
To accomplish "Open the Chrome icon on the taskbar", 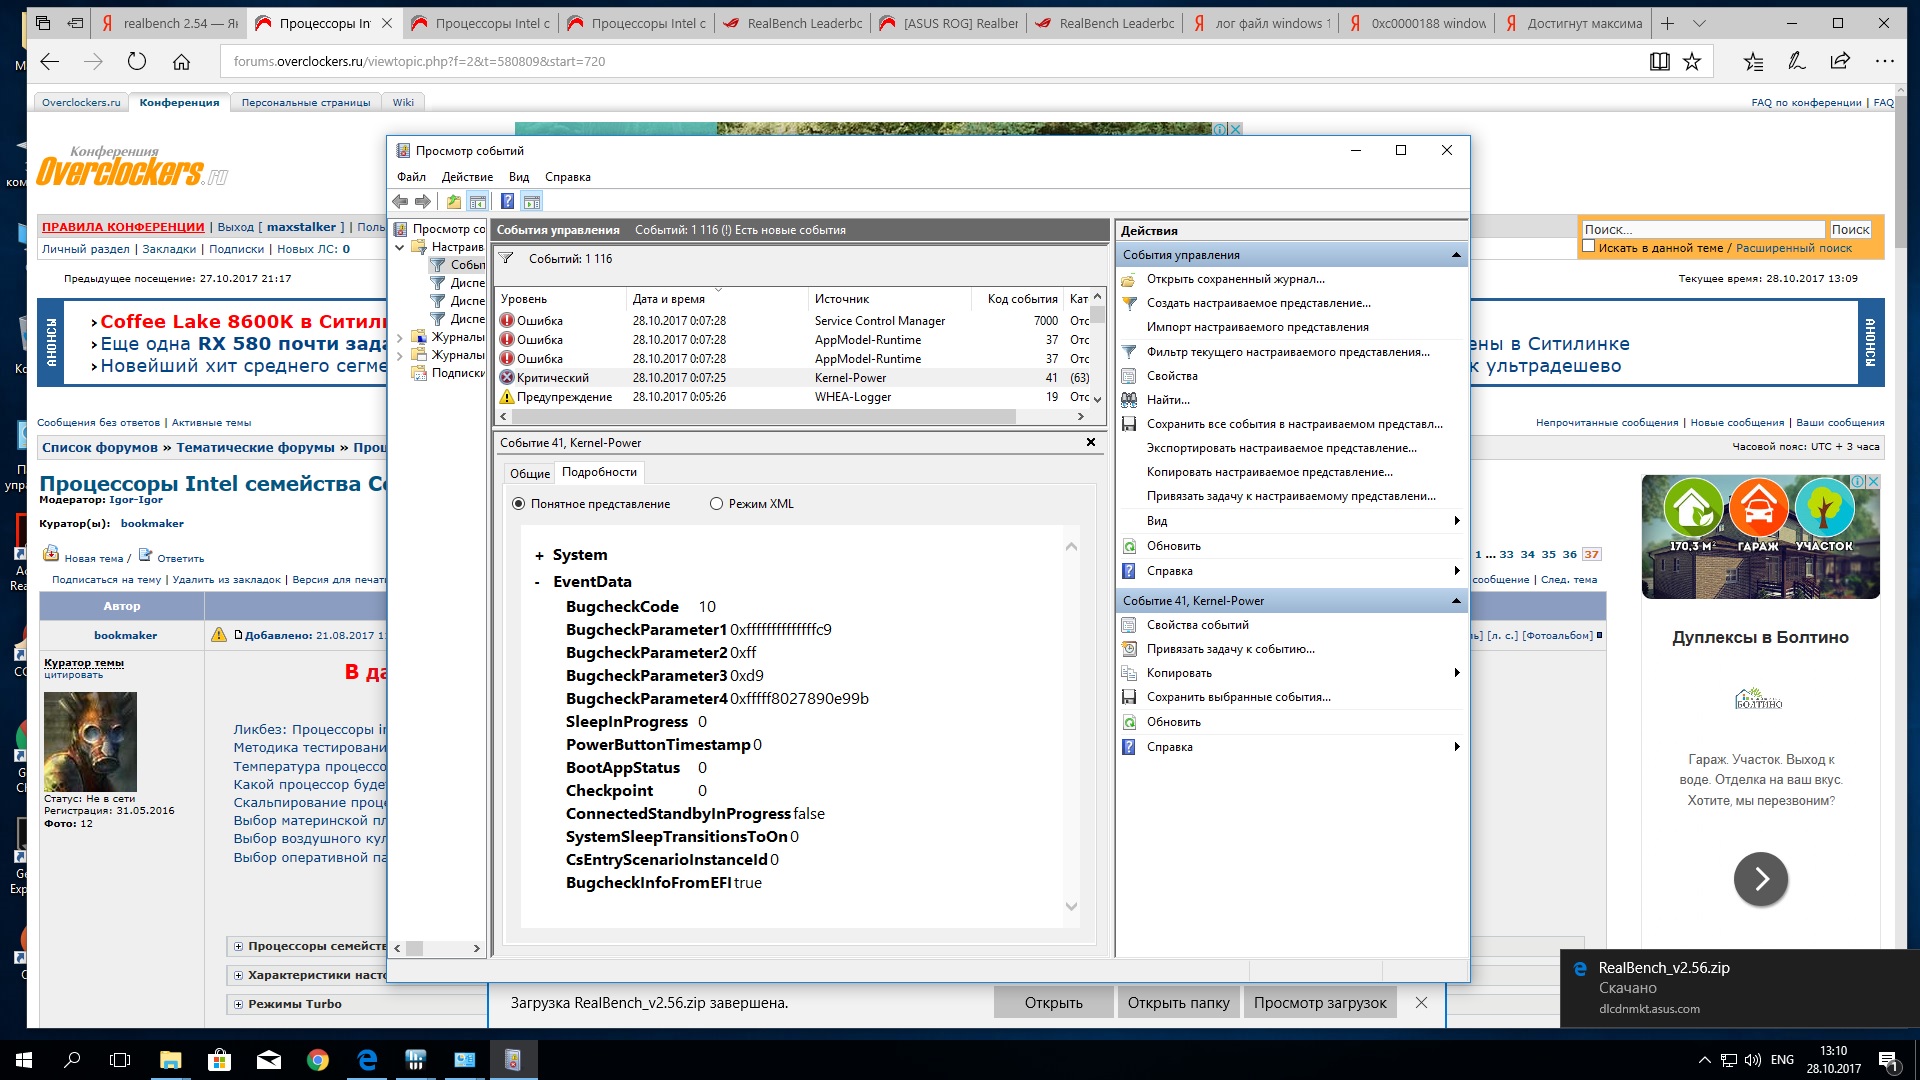I will (318, 1060).
